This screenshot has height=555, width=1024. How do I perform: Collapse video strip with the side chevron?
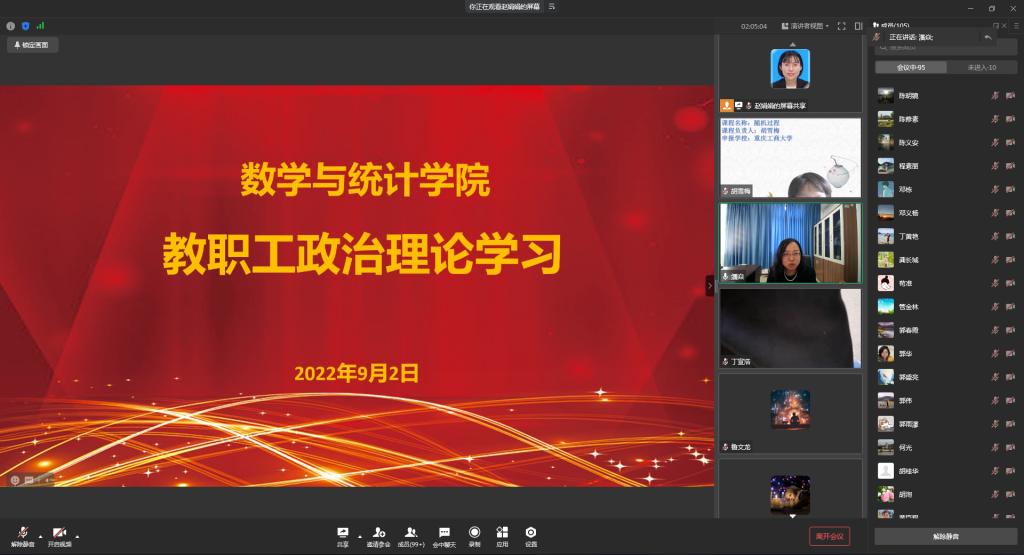pos(710,286)
